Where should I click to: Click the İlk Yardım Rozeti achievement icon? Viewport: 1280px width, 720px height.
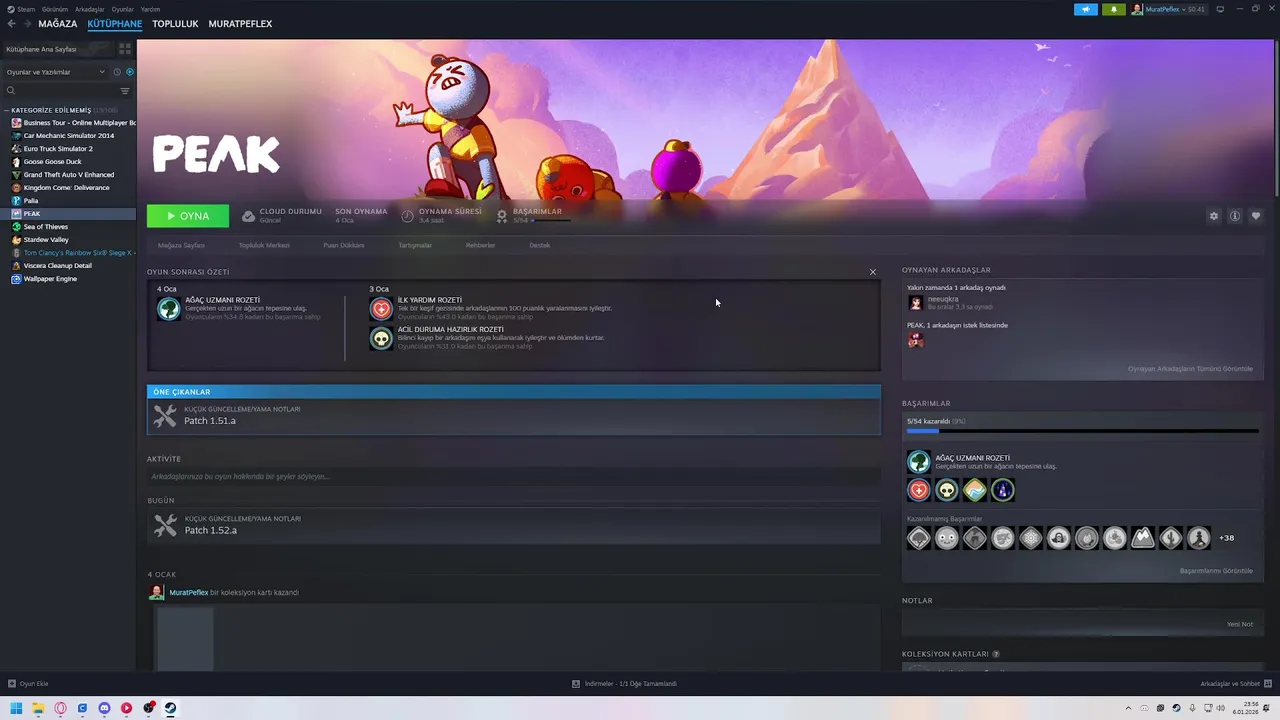point(381,309)
